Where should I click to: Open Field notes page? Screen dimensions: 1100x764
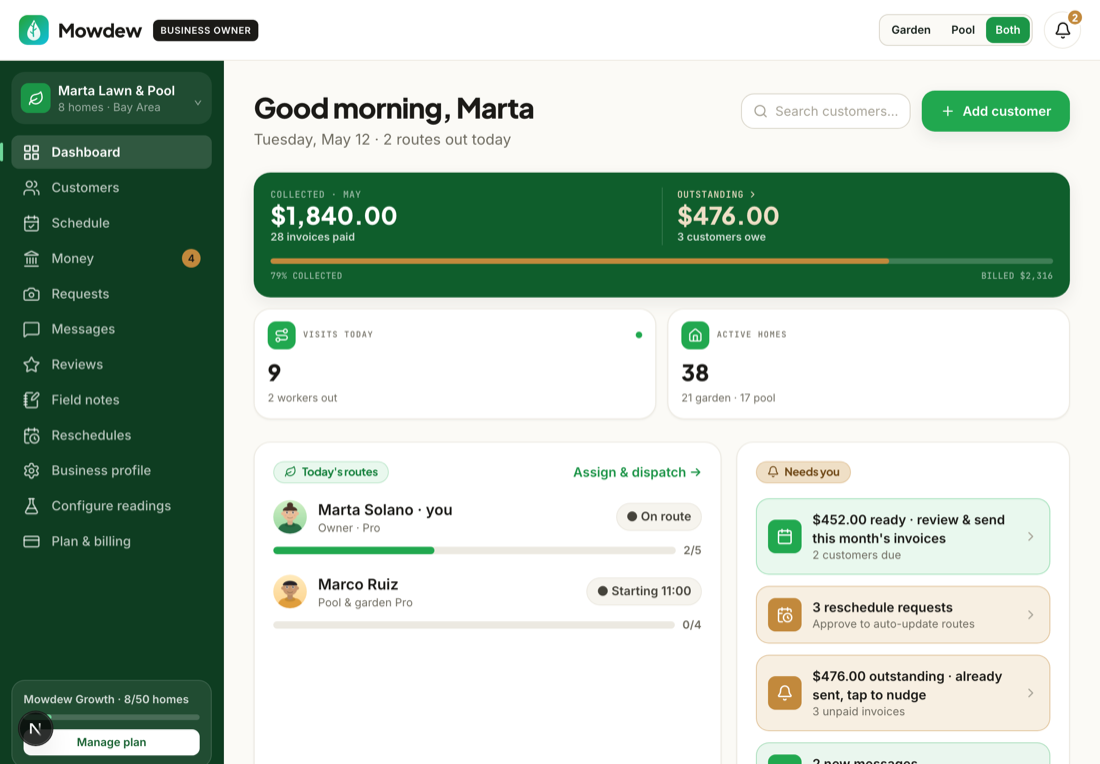click(x=112, y=400)
